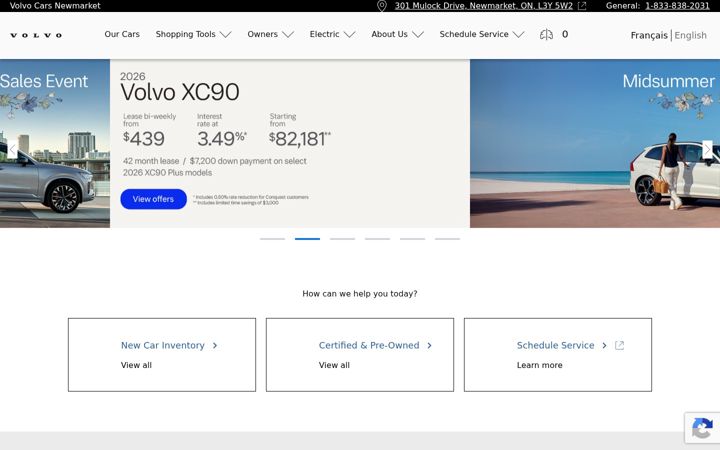This screenshot has height=450, width=720.
Task: Open the Certified & Pre-Owned link
Action: [369, 345]
